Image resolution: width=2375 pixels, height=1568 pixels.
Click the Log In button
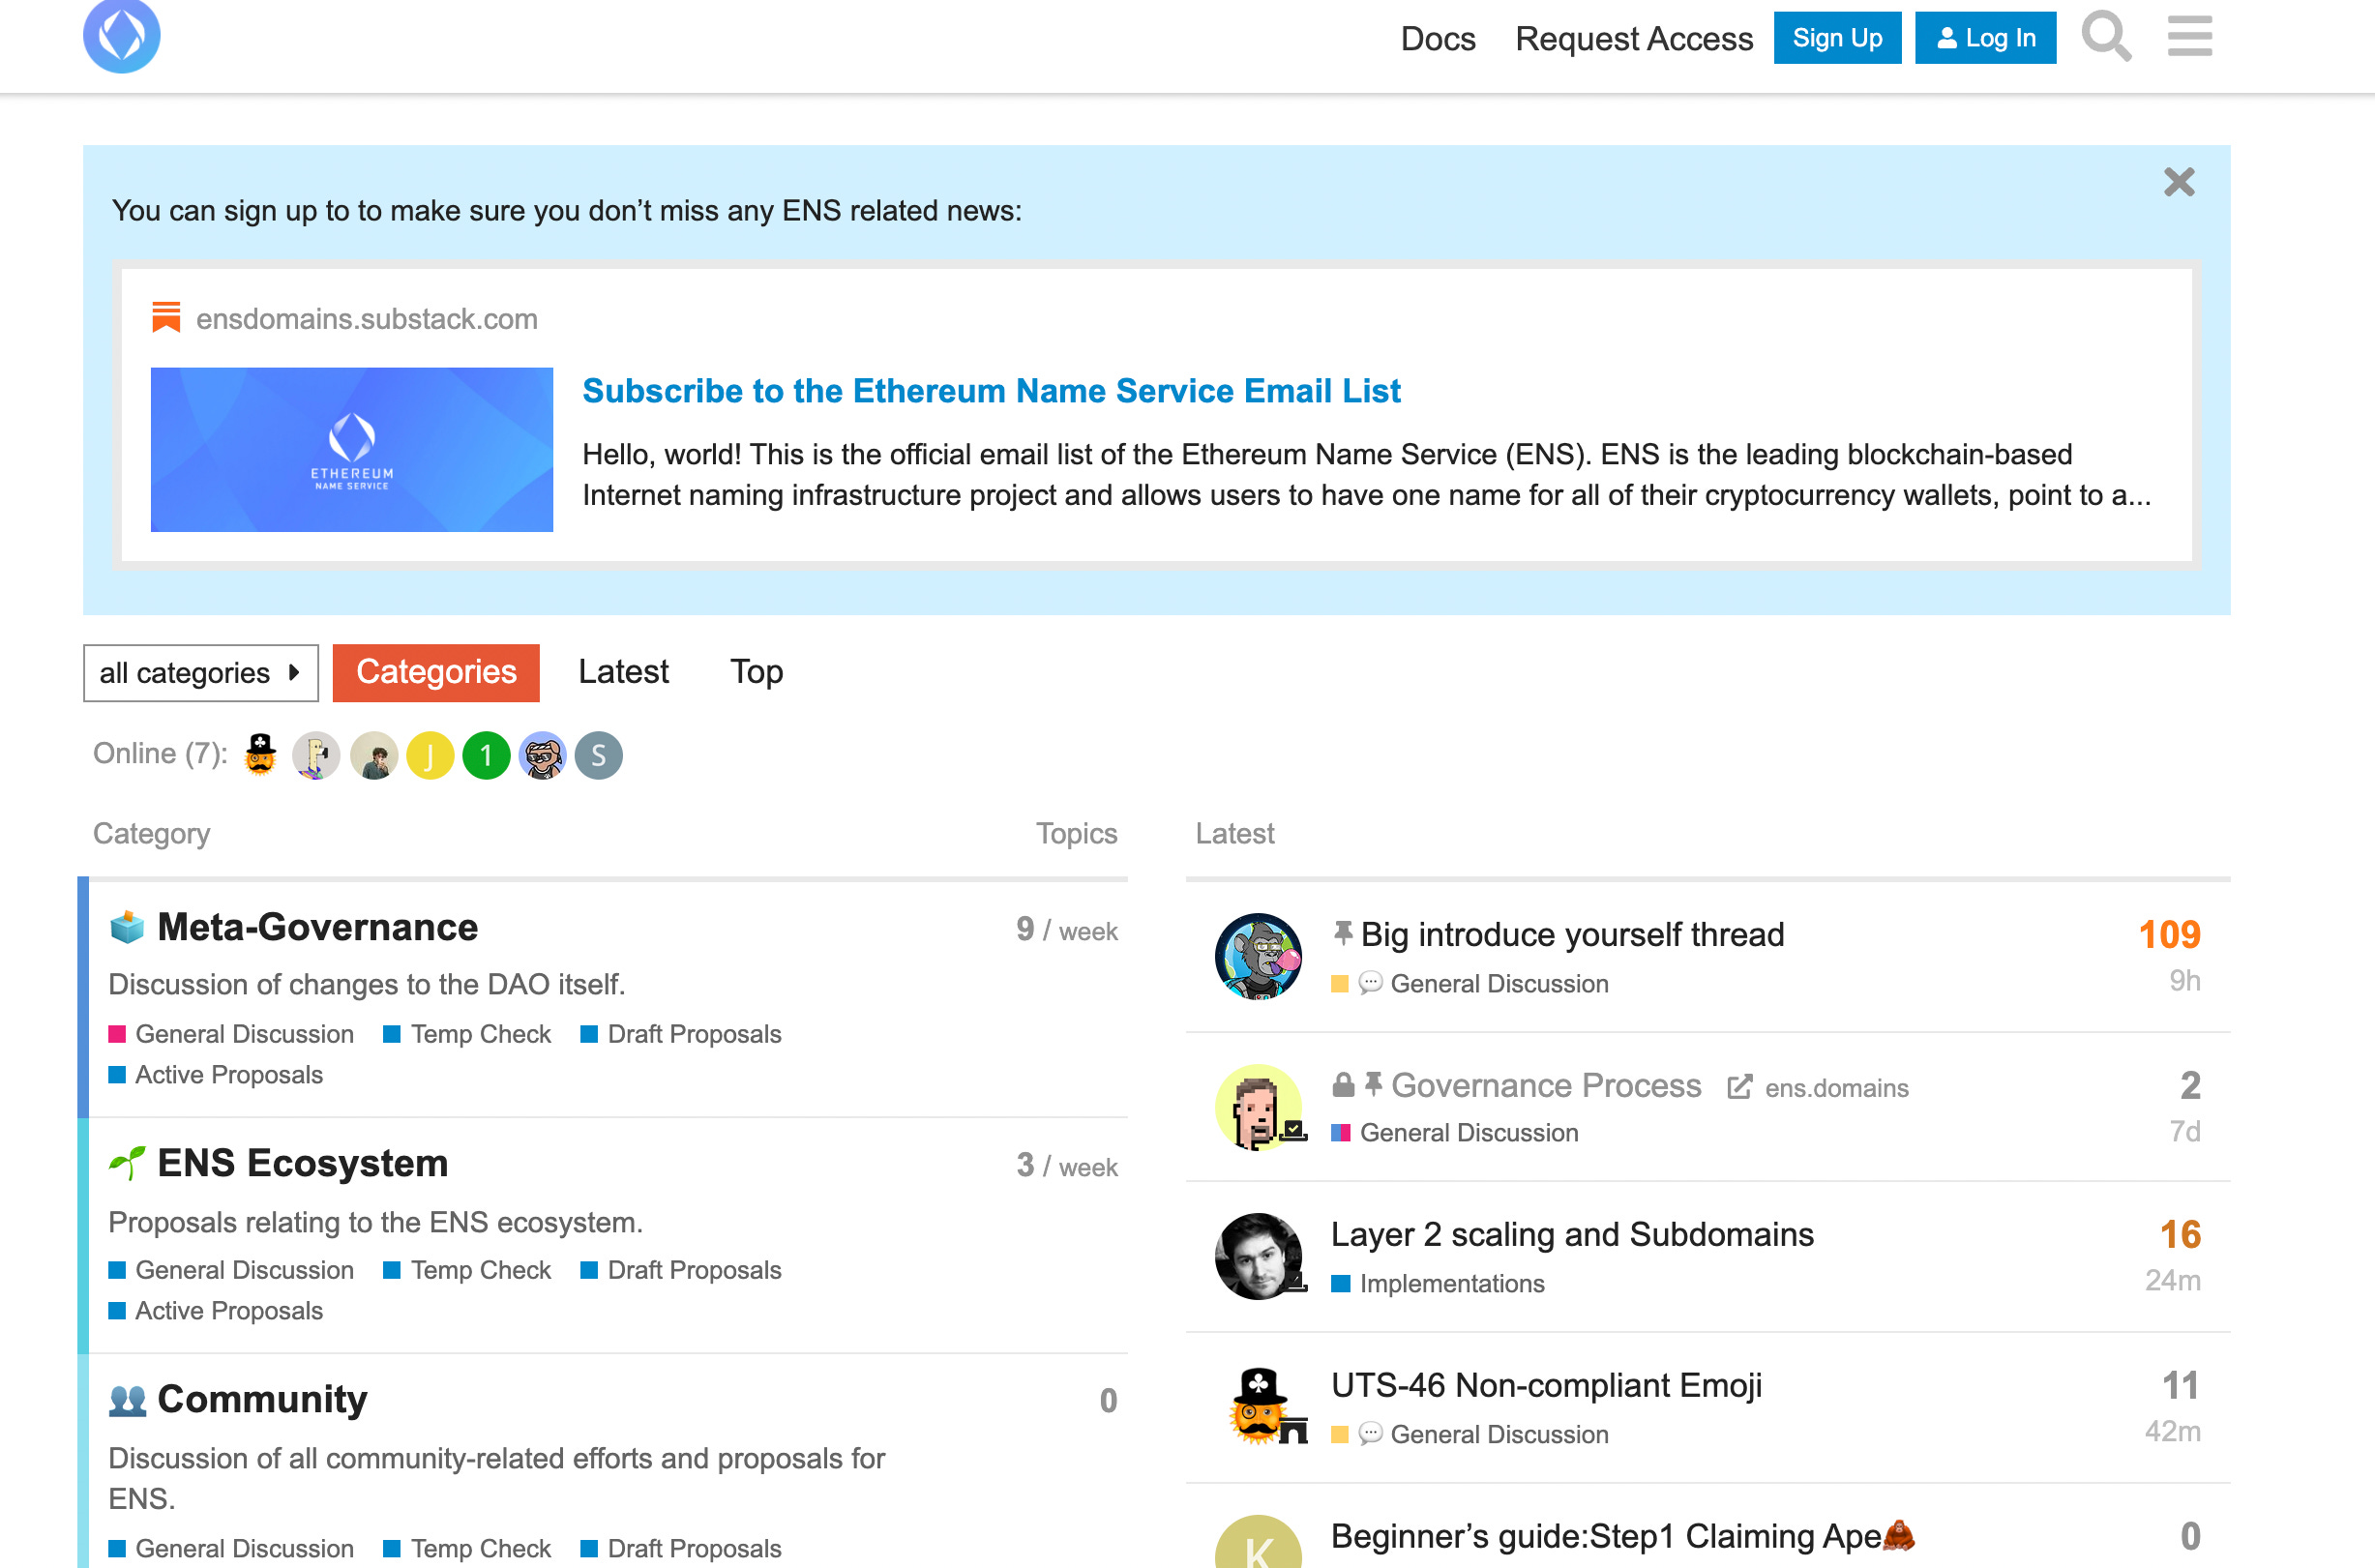click(1985, 38)
